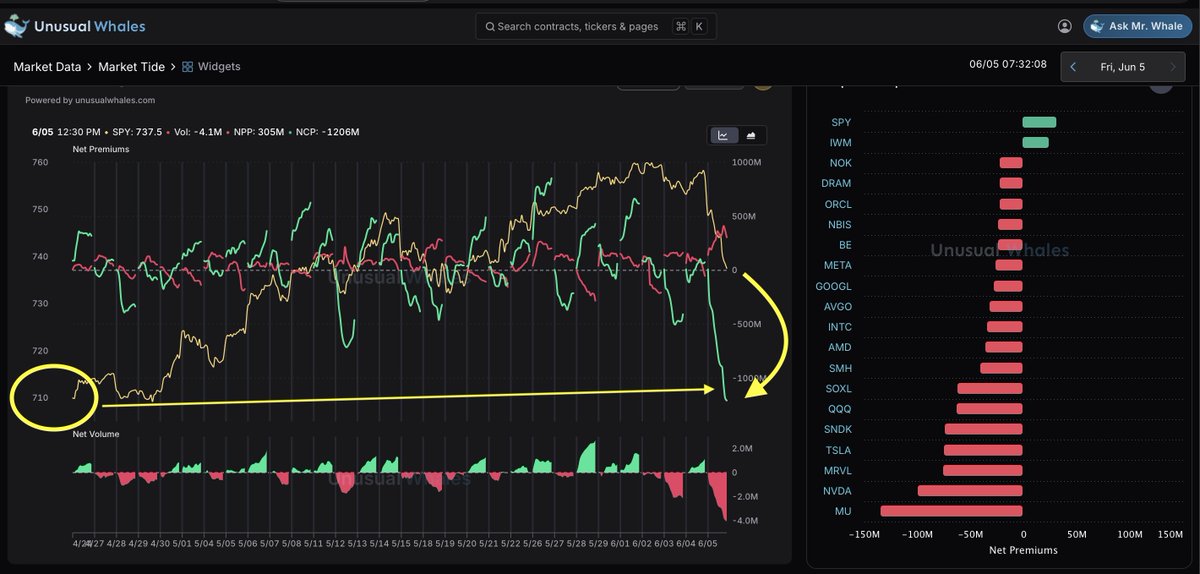Click the SOXL ticker label
The width and height of the screenshot is (1200, 574).
coord(838,388)
